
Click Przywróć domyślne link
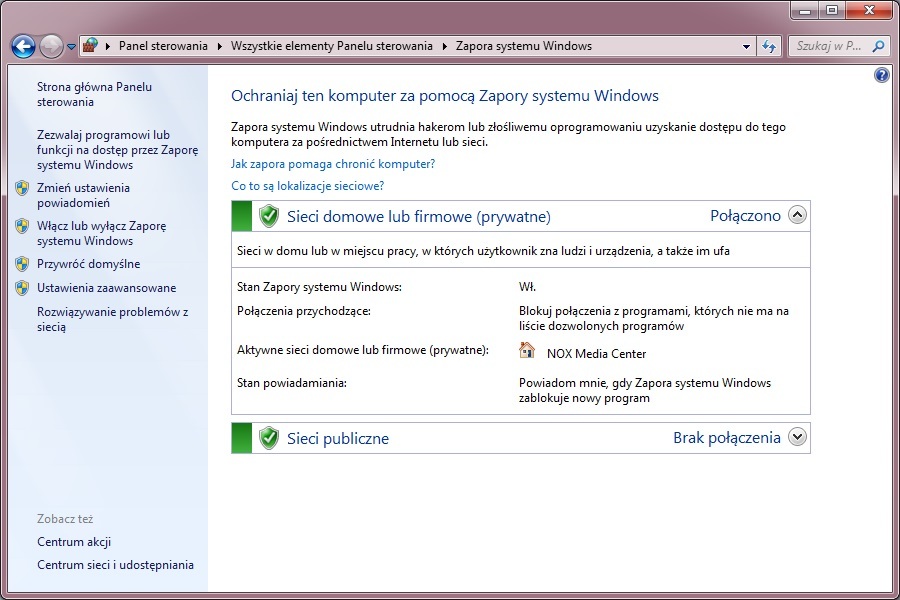click(x=88, y=264)
